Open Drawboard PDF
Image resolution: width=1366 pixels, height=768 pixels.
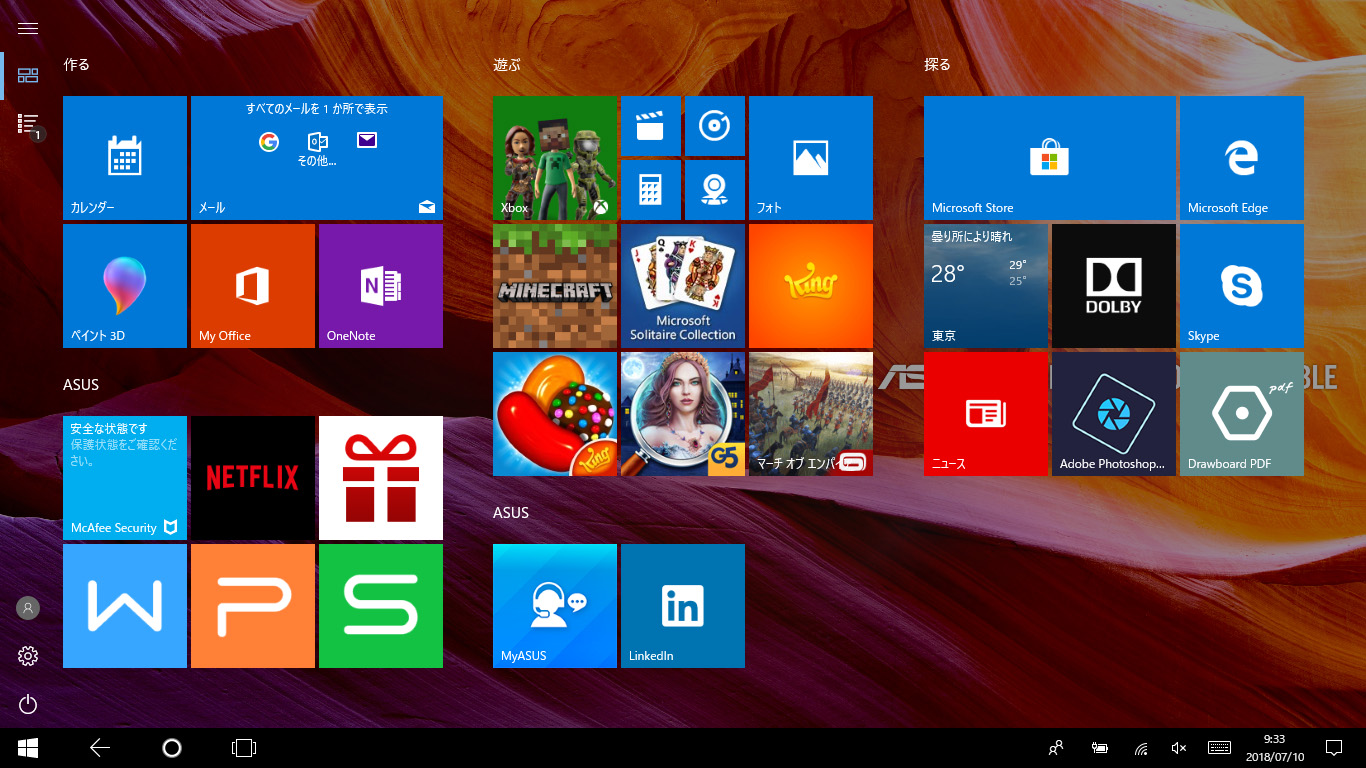click(1242, 414)
